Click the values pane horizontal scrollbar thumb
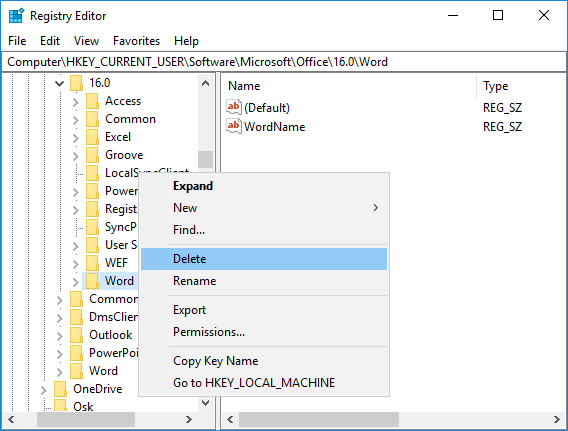 (x=319, y=419)
